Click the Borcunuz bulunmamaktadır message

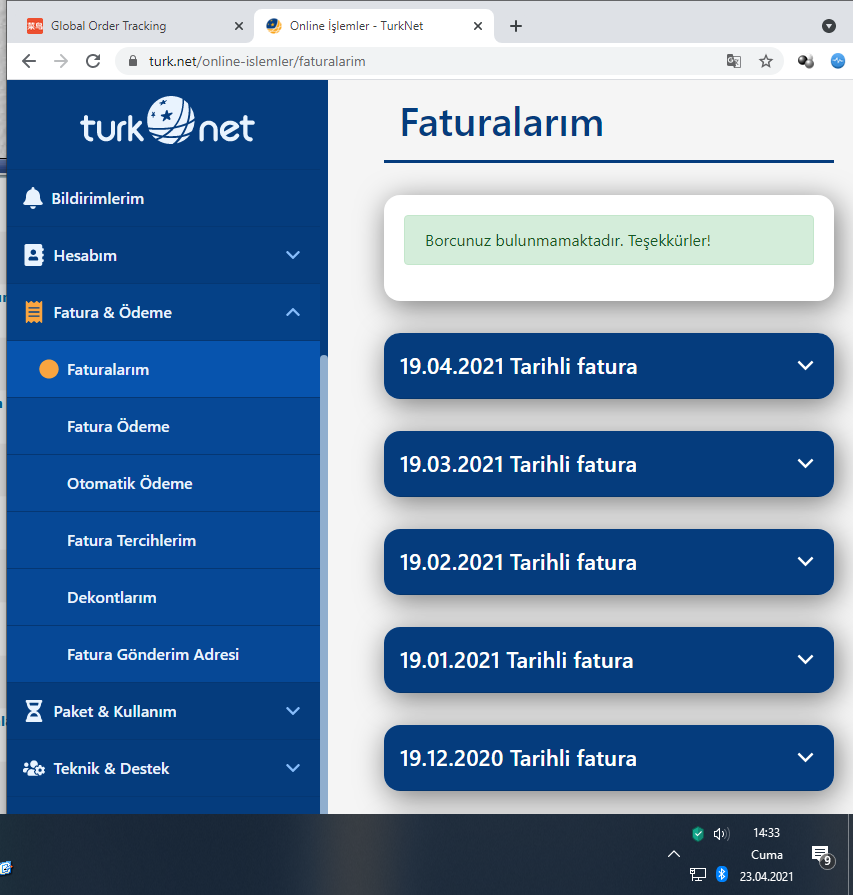[609, 240]
